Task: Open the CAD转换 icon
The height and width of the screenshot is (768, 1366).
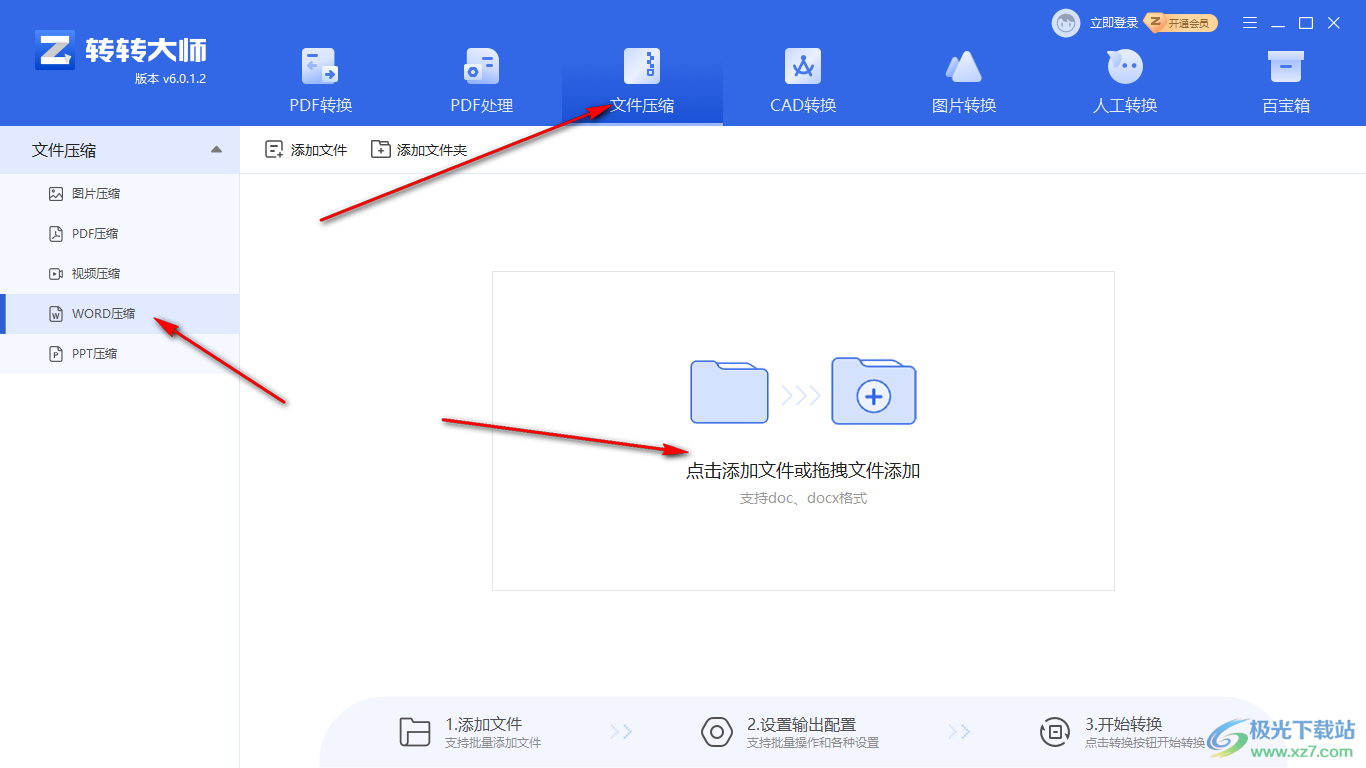Action: pyautogui.click(x=803, y=66)
